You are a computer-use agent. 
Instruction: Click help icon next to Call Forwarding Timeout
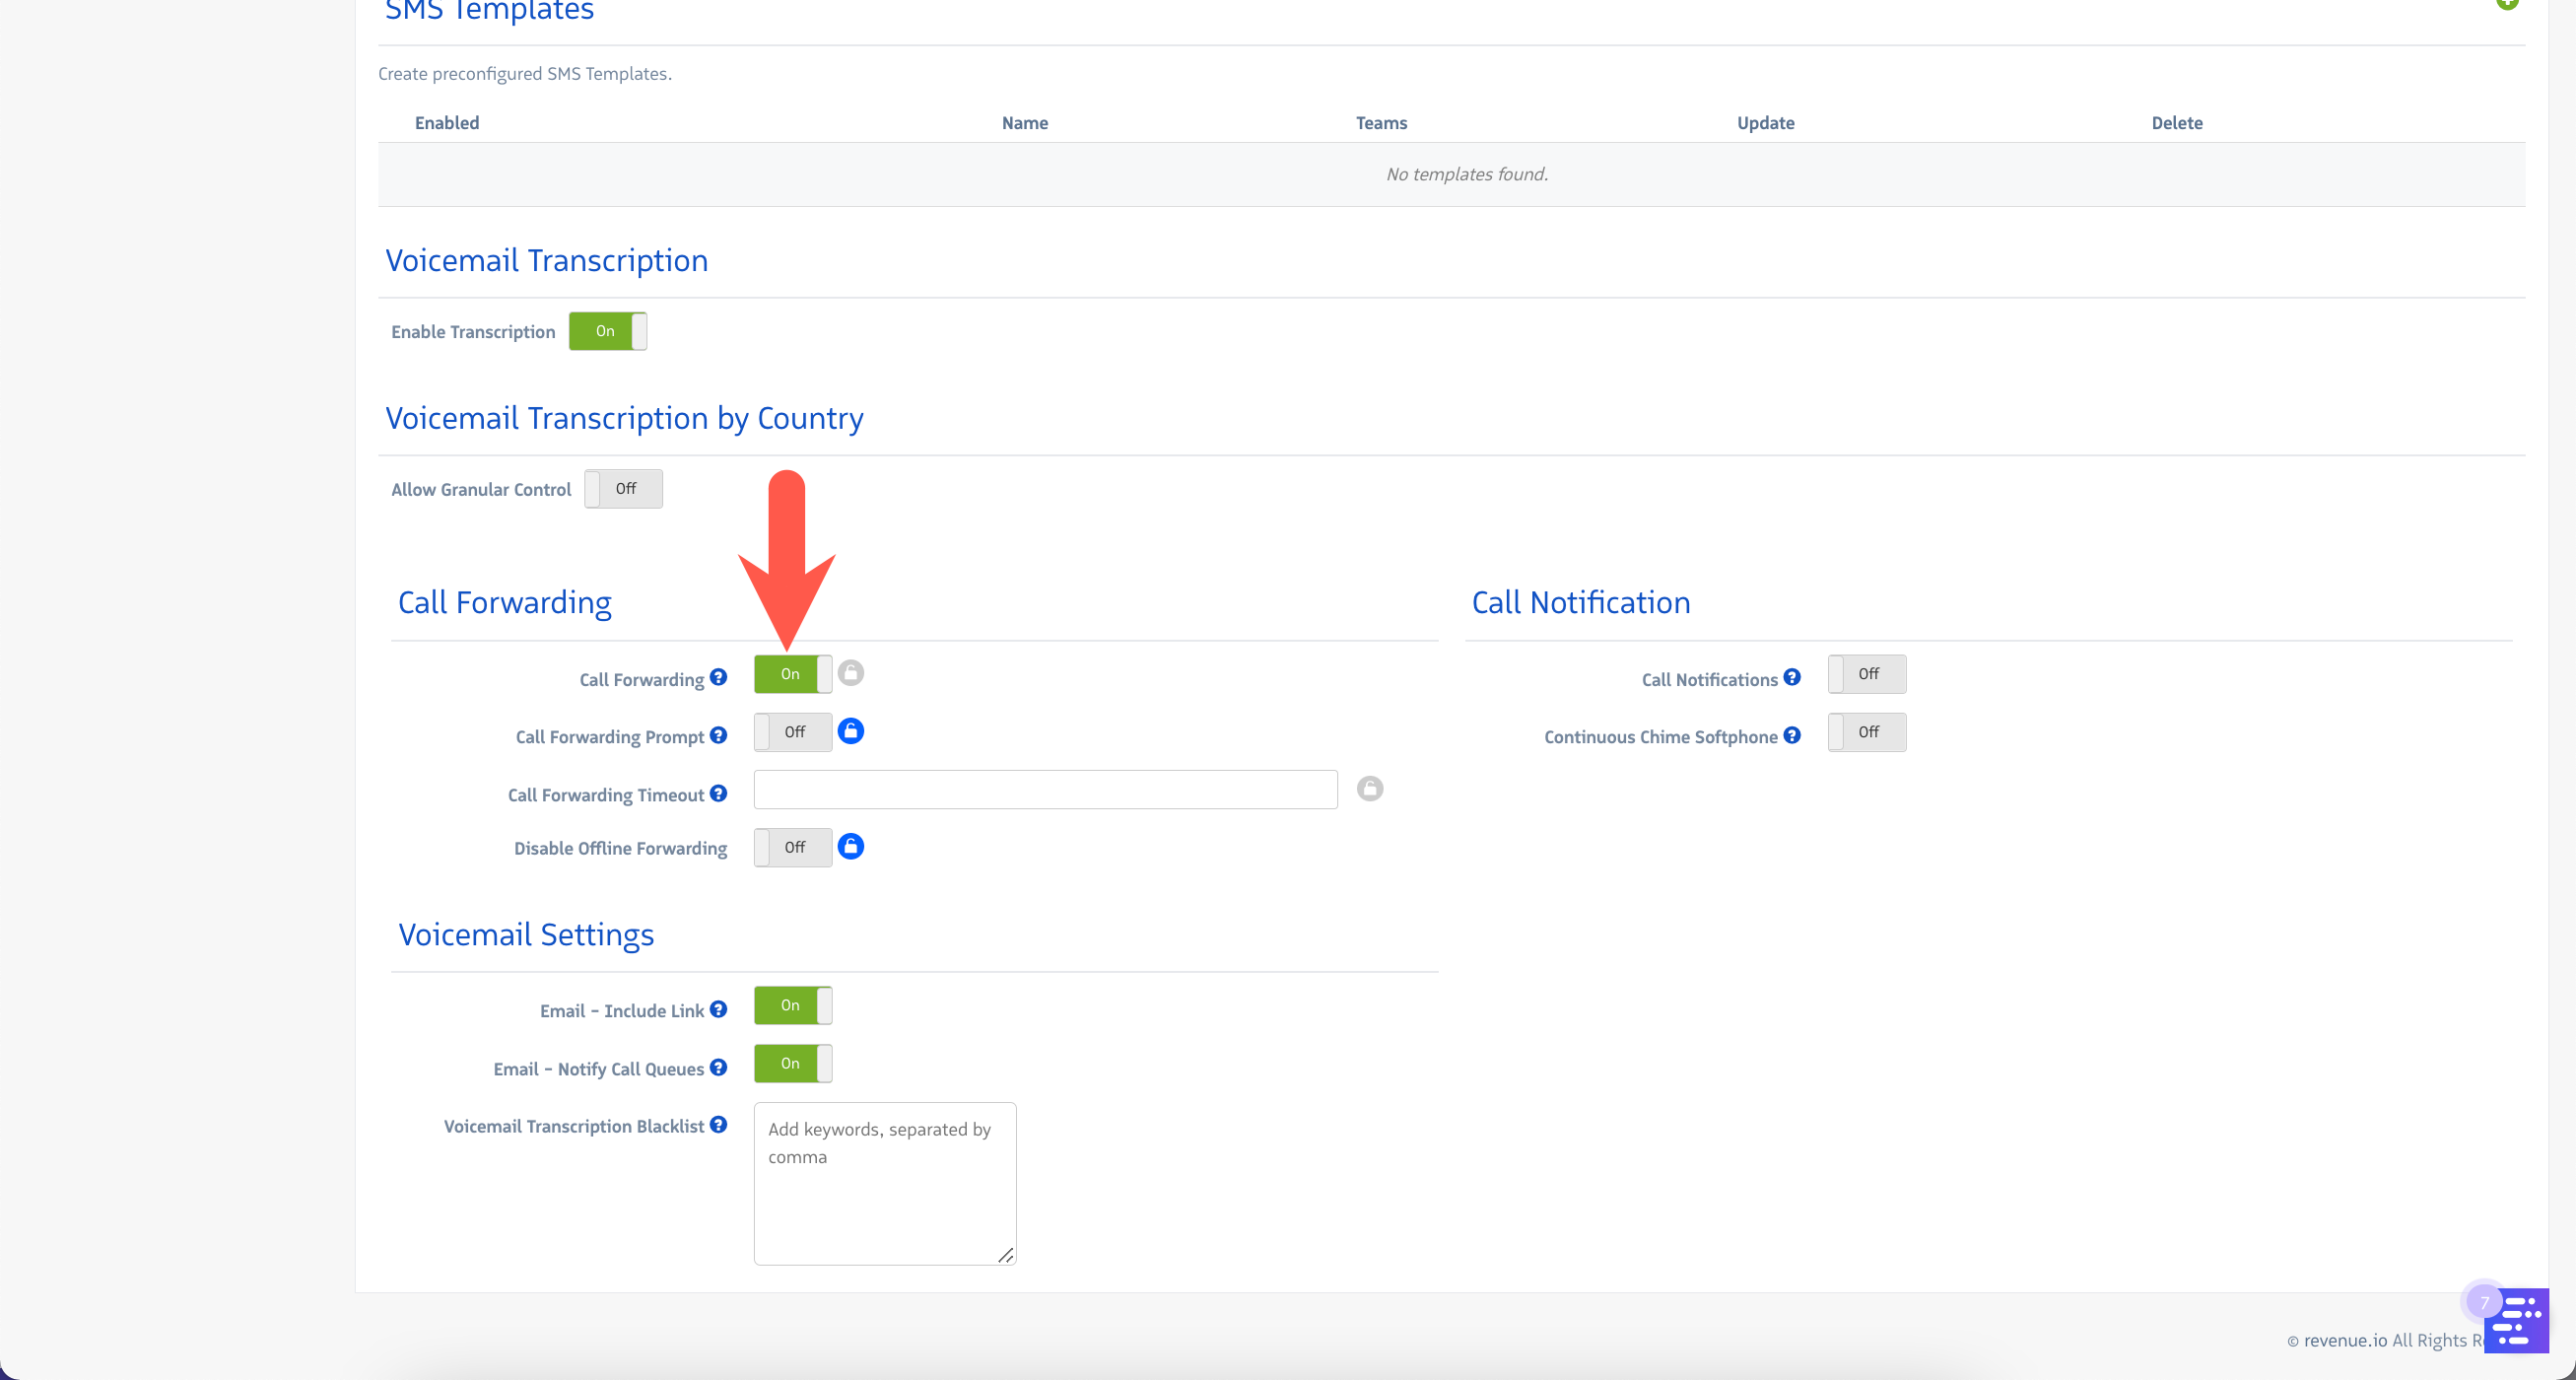pos(718,794)
